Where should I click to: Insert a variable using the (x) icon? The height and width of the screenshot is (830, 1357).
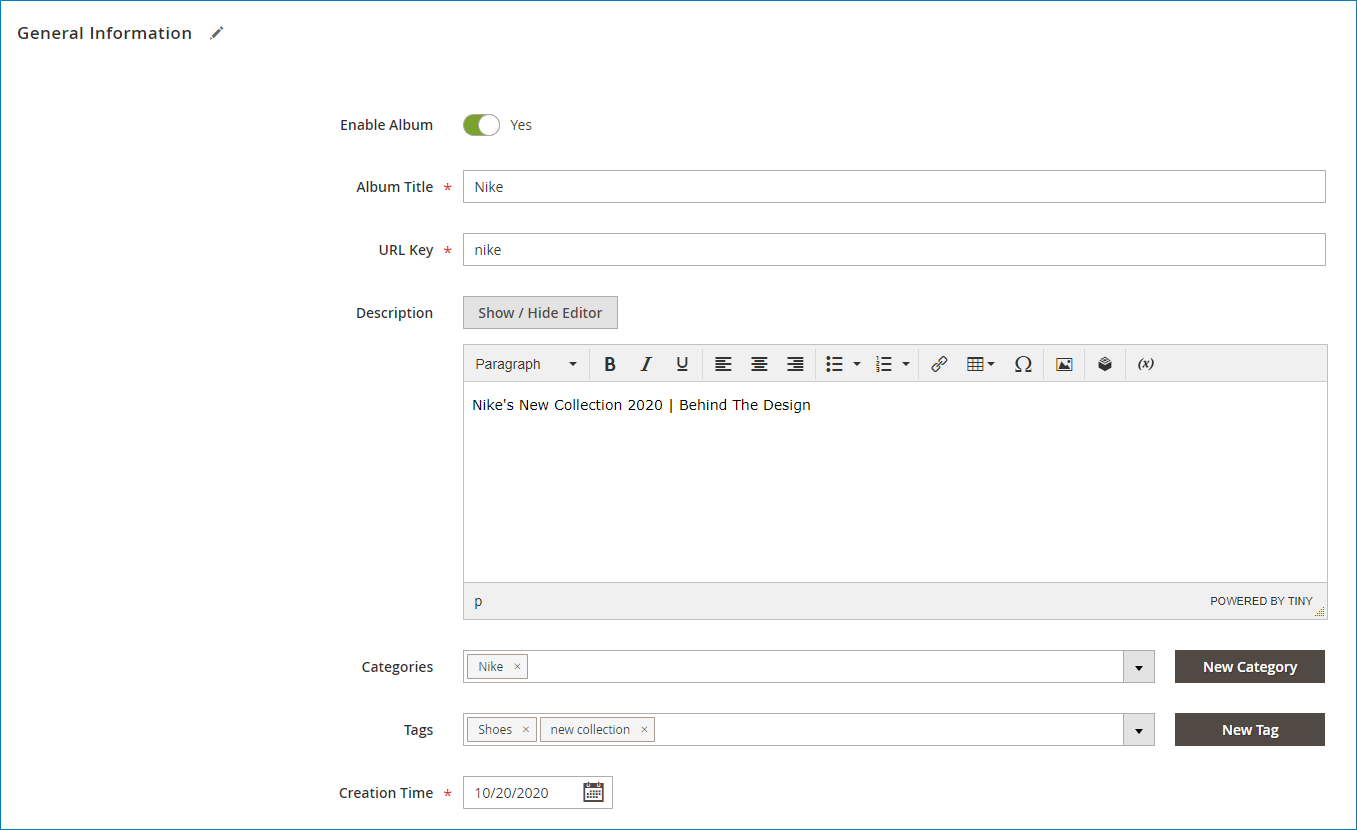pyautogui.click(x=1144, y=363)
